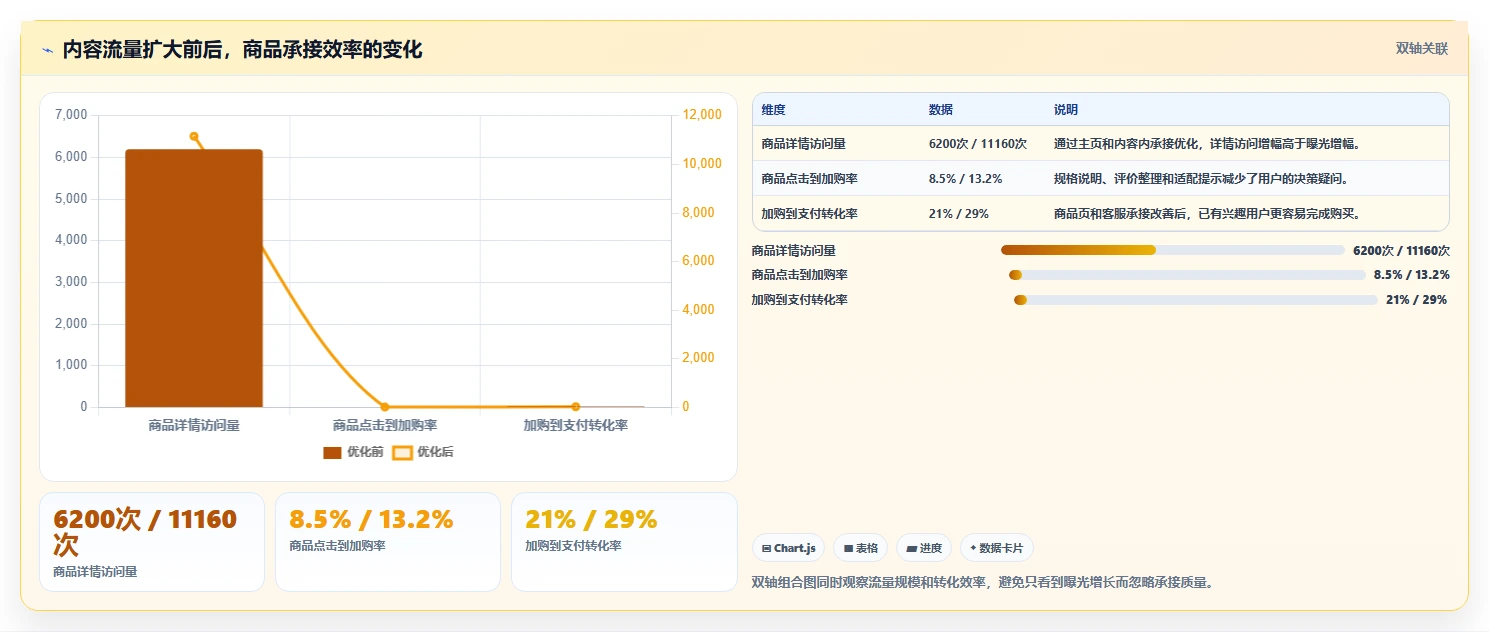Click table cell 6200次 / 11160次
This screenshot has height=632, width=1489.
click(x=978, y=144)
